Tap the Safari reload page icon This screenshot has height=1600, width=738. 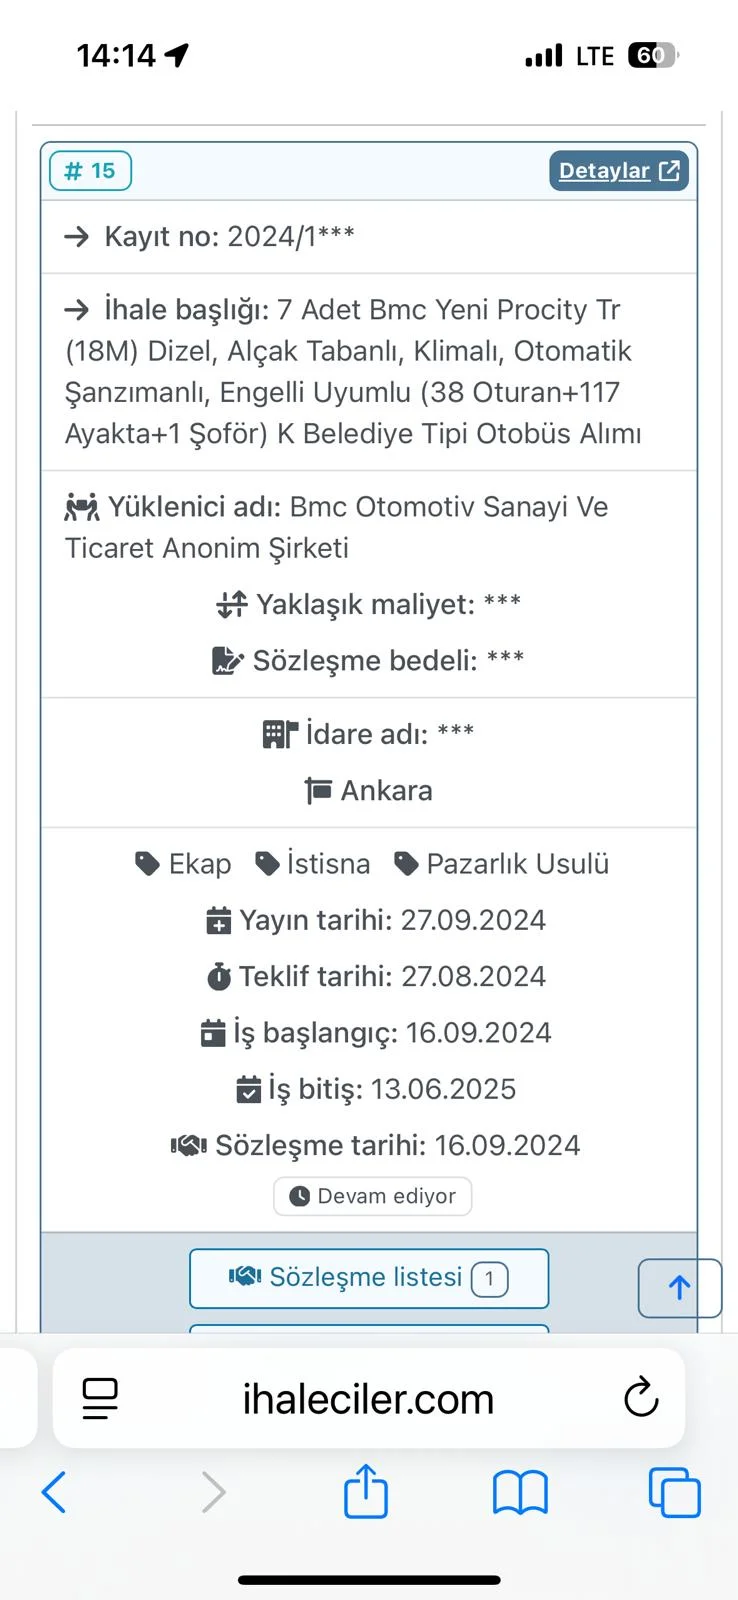point(641,1398)
